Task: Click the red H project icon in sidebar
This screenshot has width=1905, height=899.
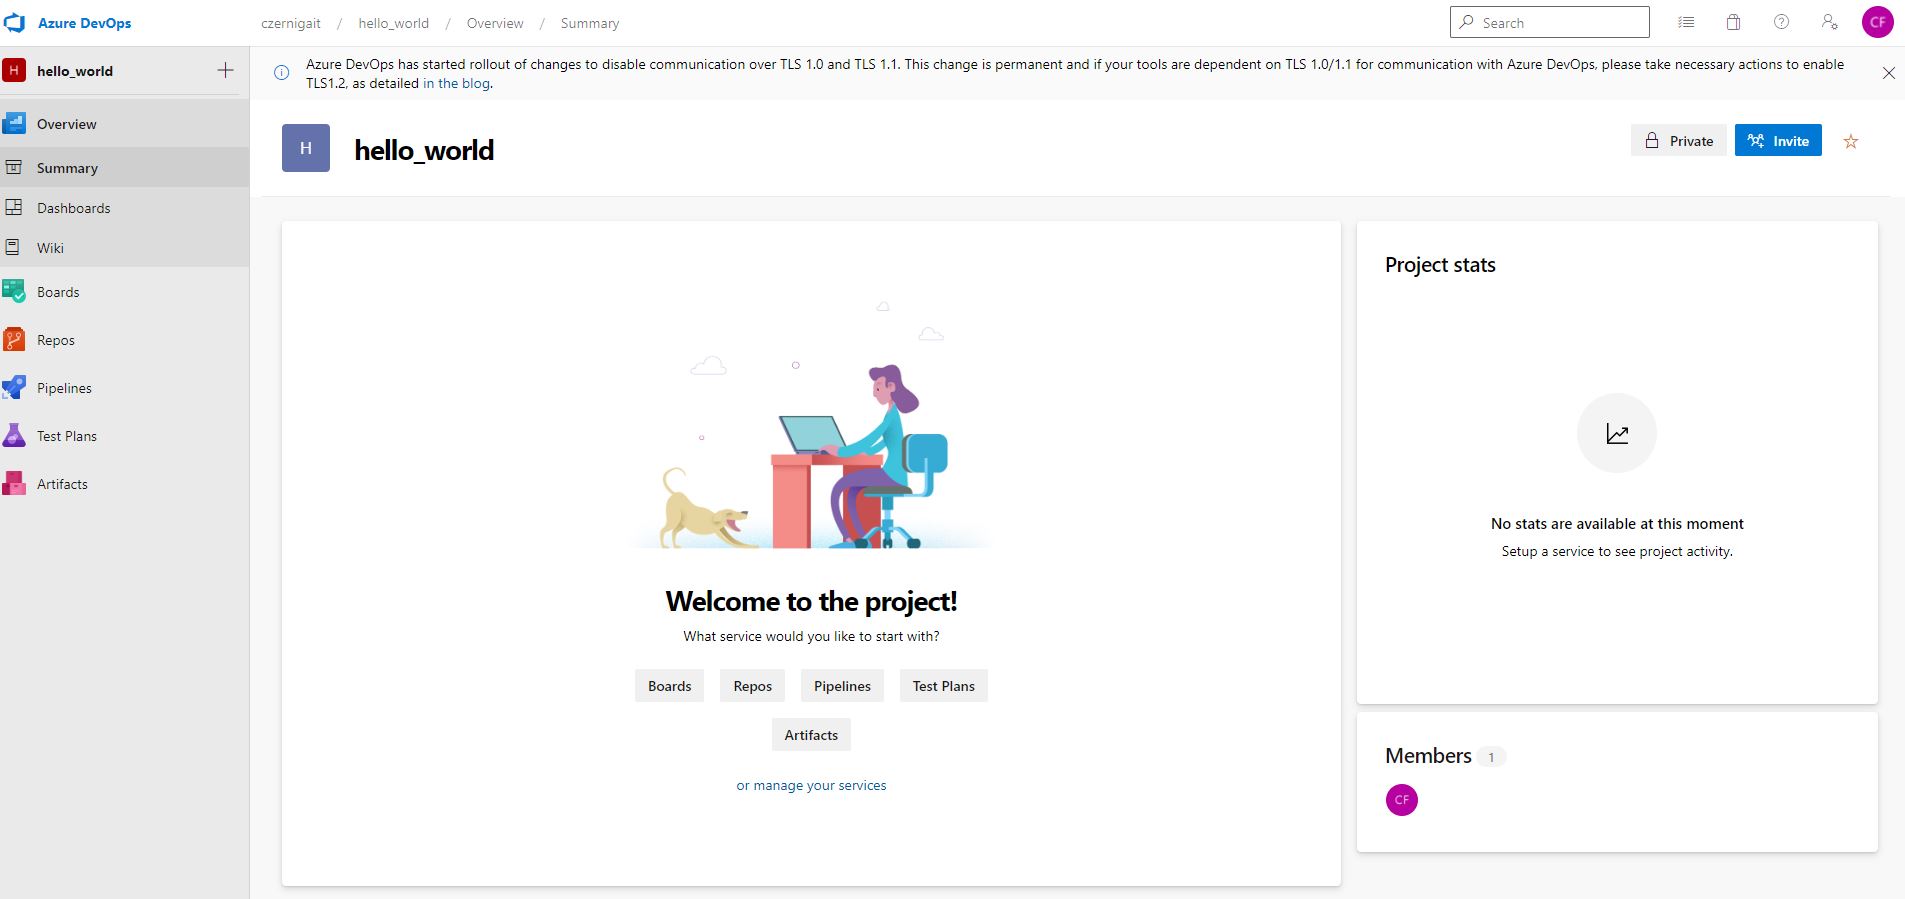Action: coord(14,70)
